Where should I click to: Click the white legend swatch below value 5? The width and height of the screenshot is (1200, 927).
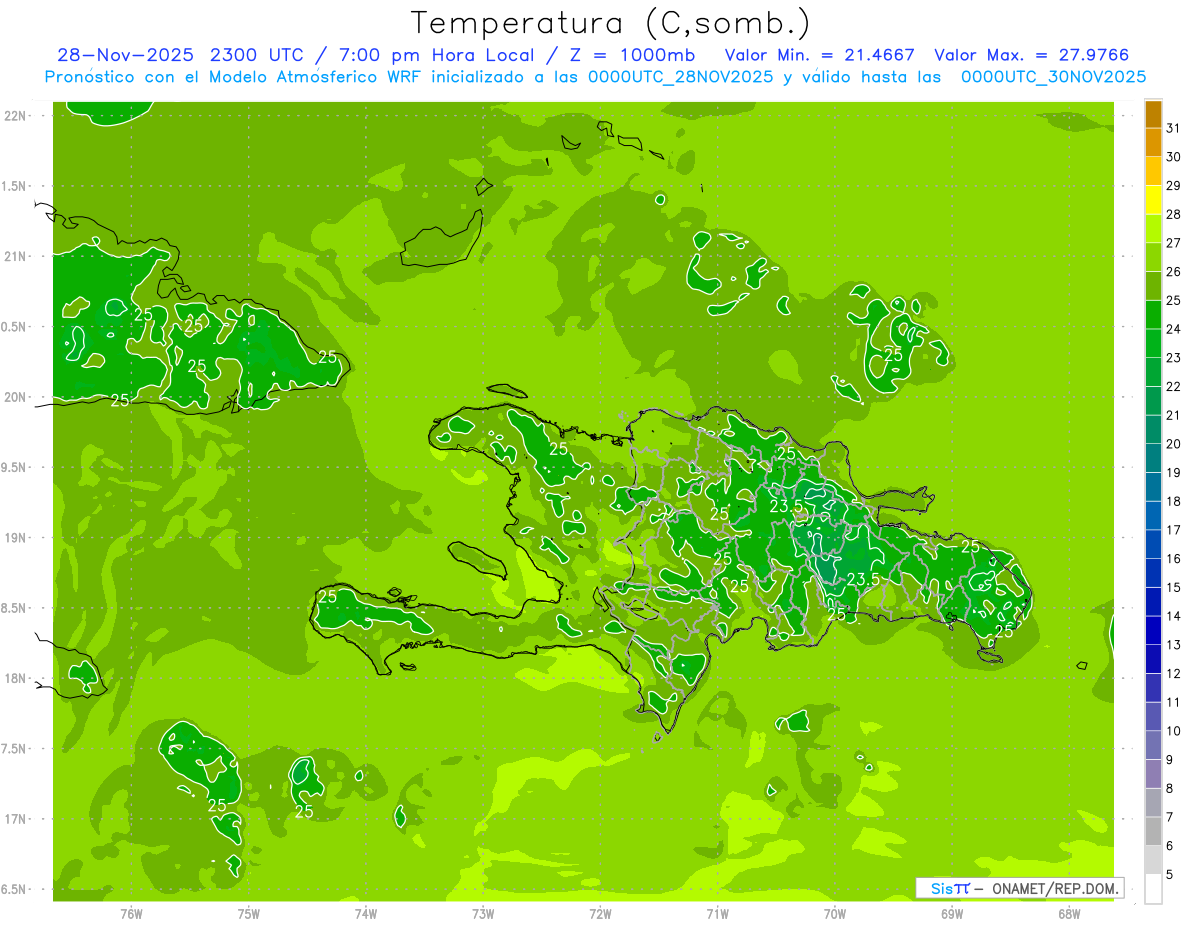click(1153, 889)
